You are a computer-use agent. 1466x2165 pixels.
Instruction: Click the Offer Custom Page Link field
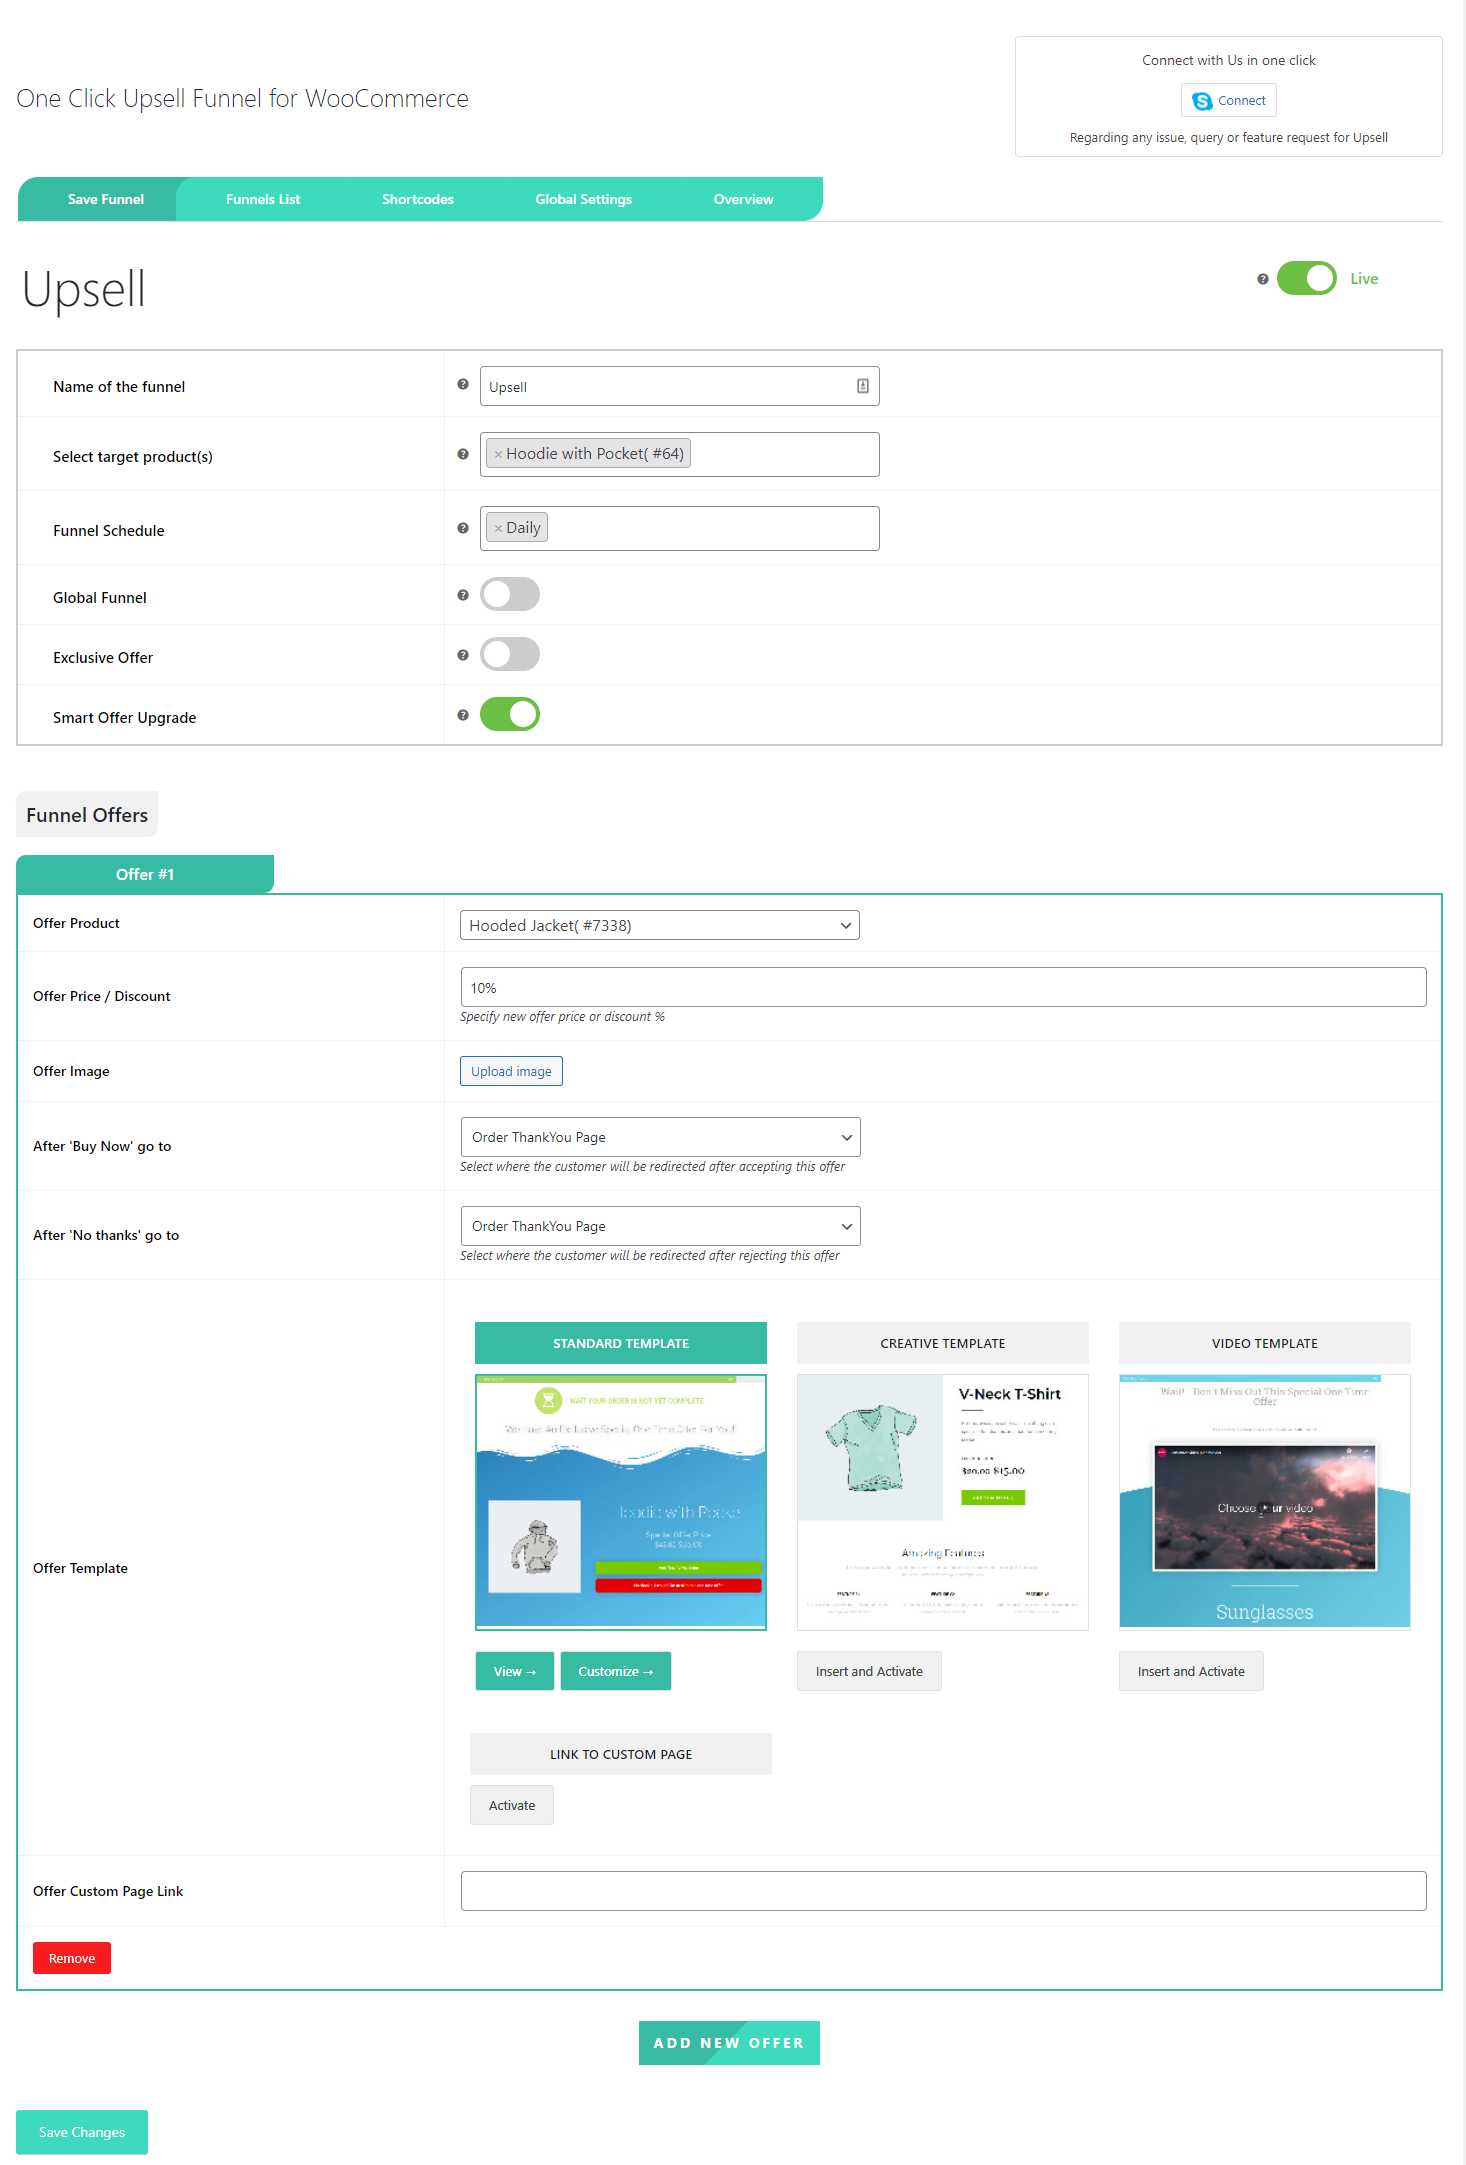coord(943,1891)
